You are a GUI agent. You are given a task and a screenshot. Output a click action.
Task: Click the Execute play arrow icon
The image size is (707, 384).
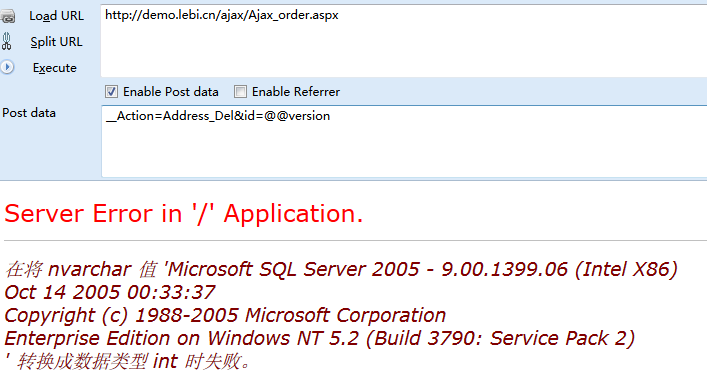[x=7, y=68]
